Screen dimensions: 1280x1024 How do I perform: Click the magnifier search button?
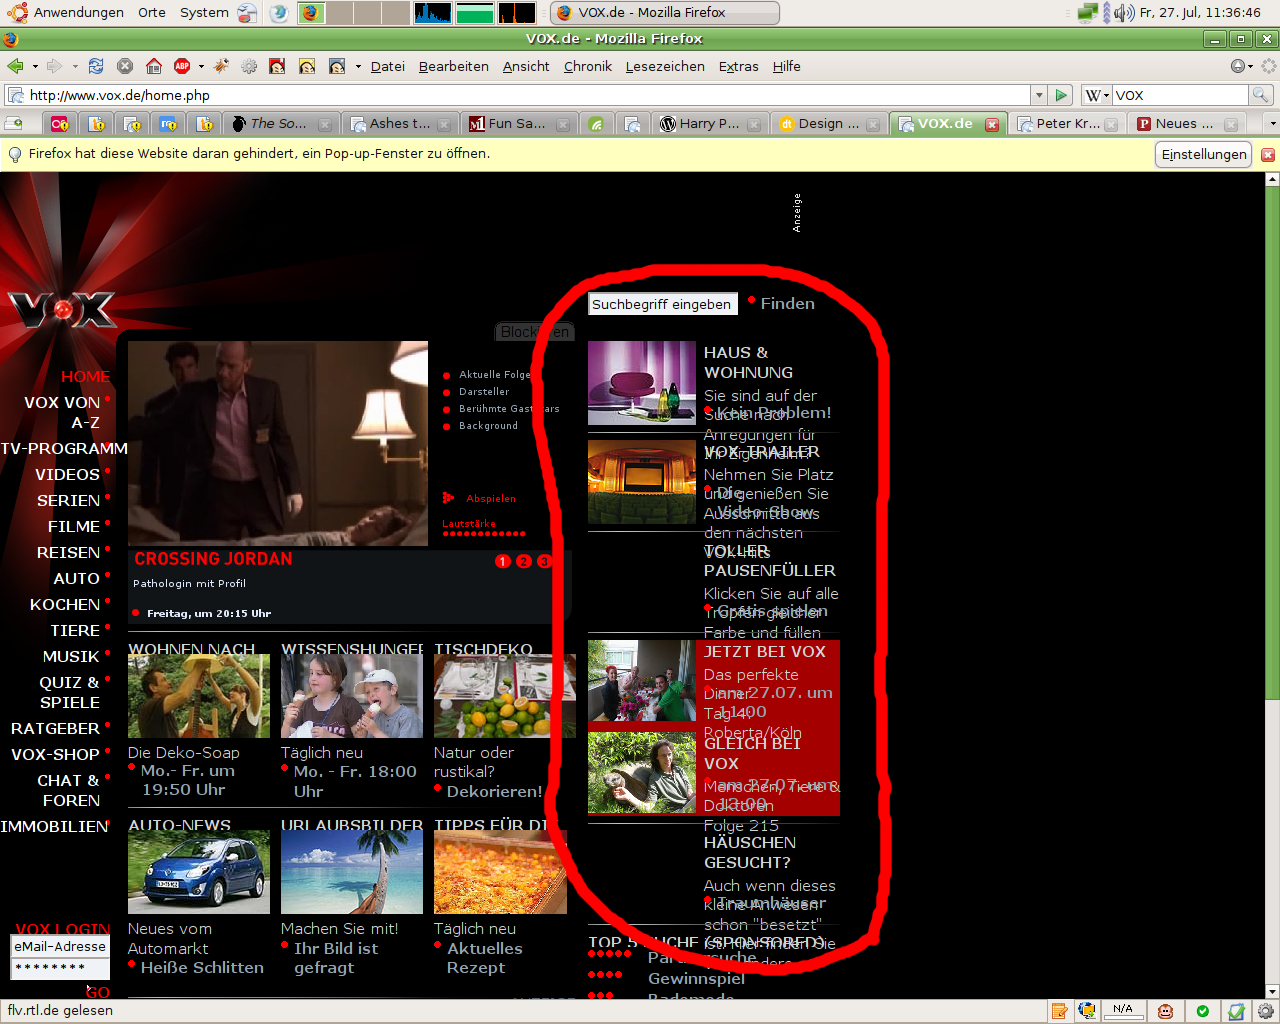point(1261,95)
